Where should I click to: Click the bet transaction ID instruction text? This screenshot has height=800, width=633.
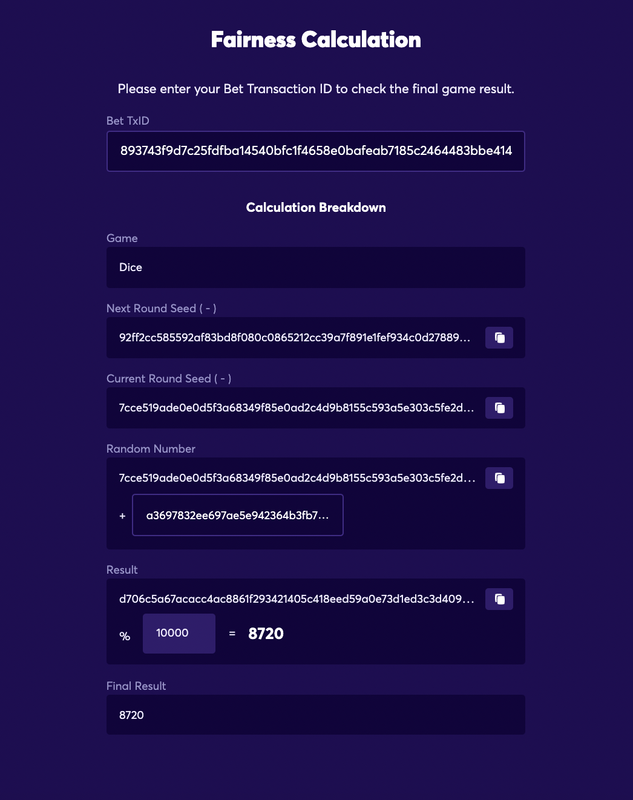click(316, 89)
